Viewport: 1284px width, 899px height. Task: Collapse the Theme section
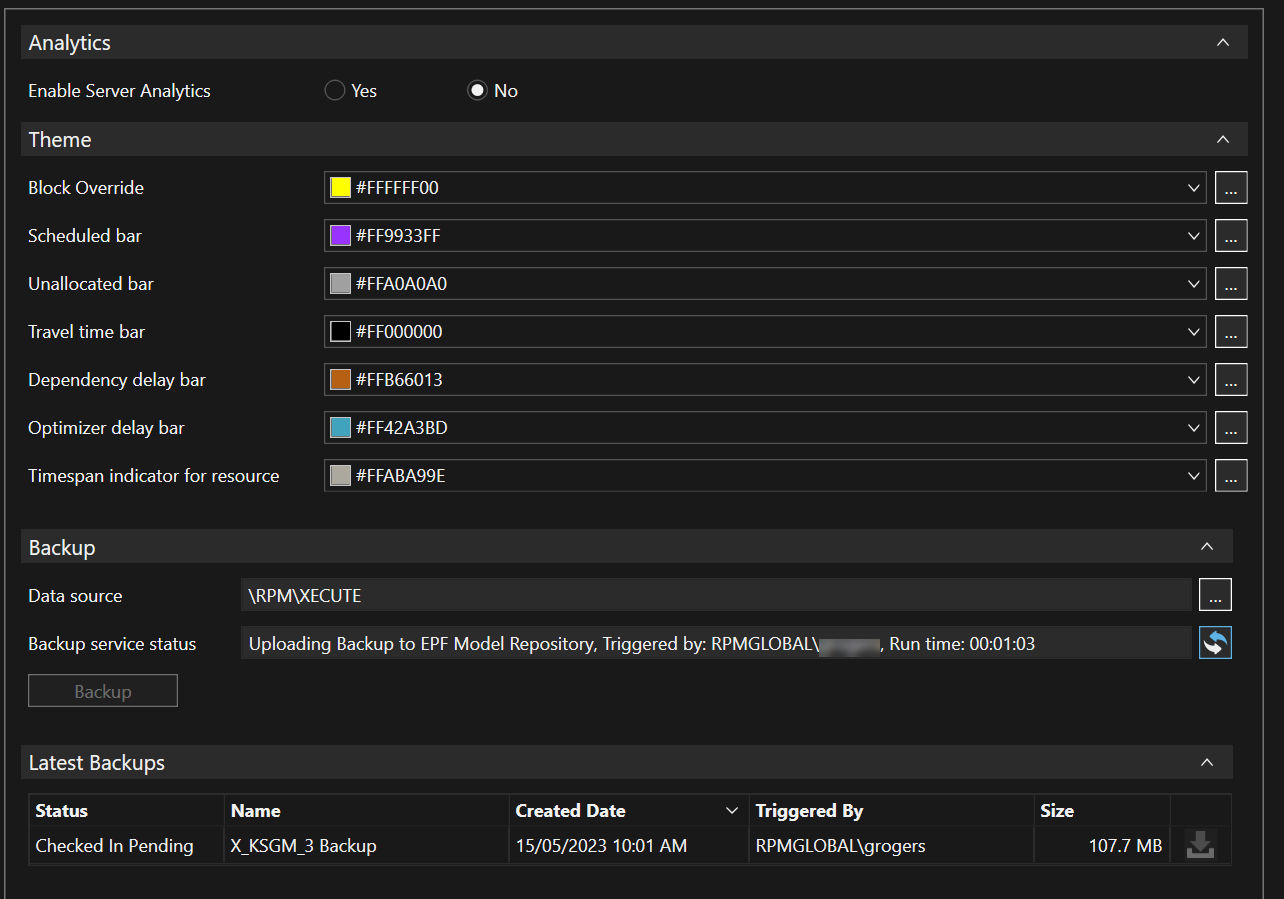(1222, 140)
